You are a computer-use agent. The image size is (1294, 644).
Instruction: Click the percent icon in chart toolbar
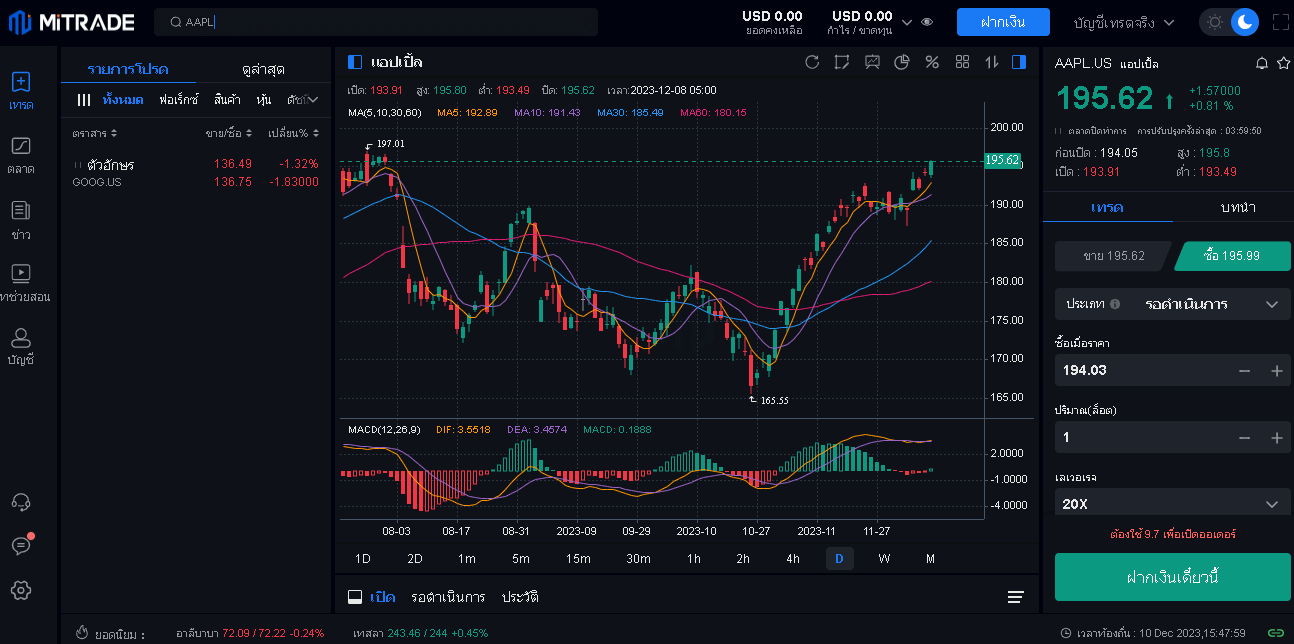pos(932,62)
